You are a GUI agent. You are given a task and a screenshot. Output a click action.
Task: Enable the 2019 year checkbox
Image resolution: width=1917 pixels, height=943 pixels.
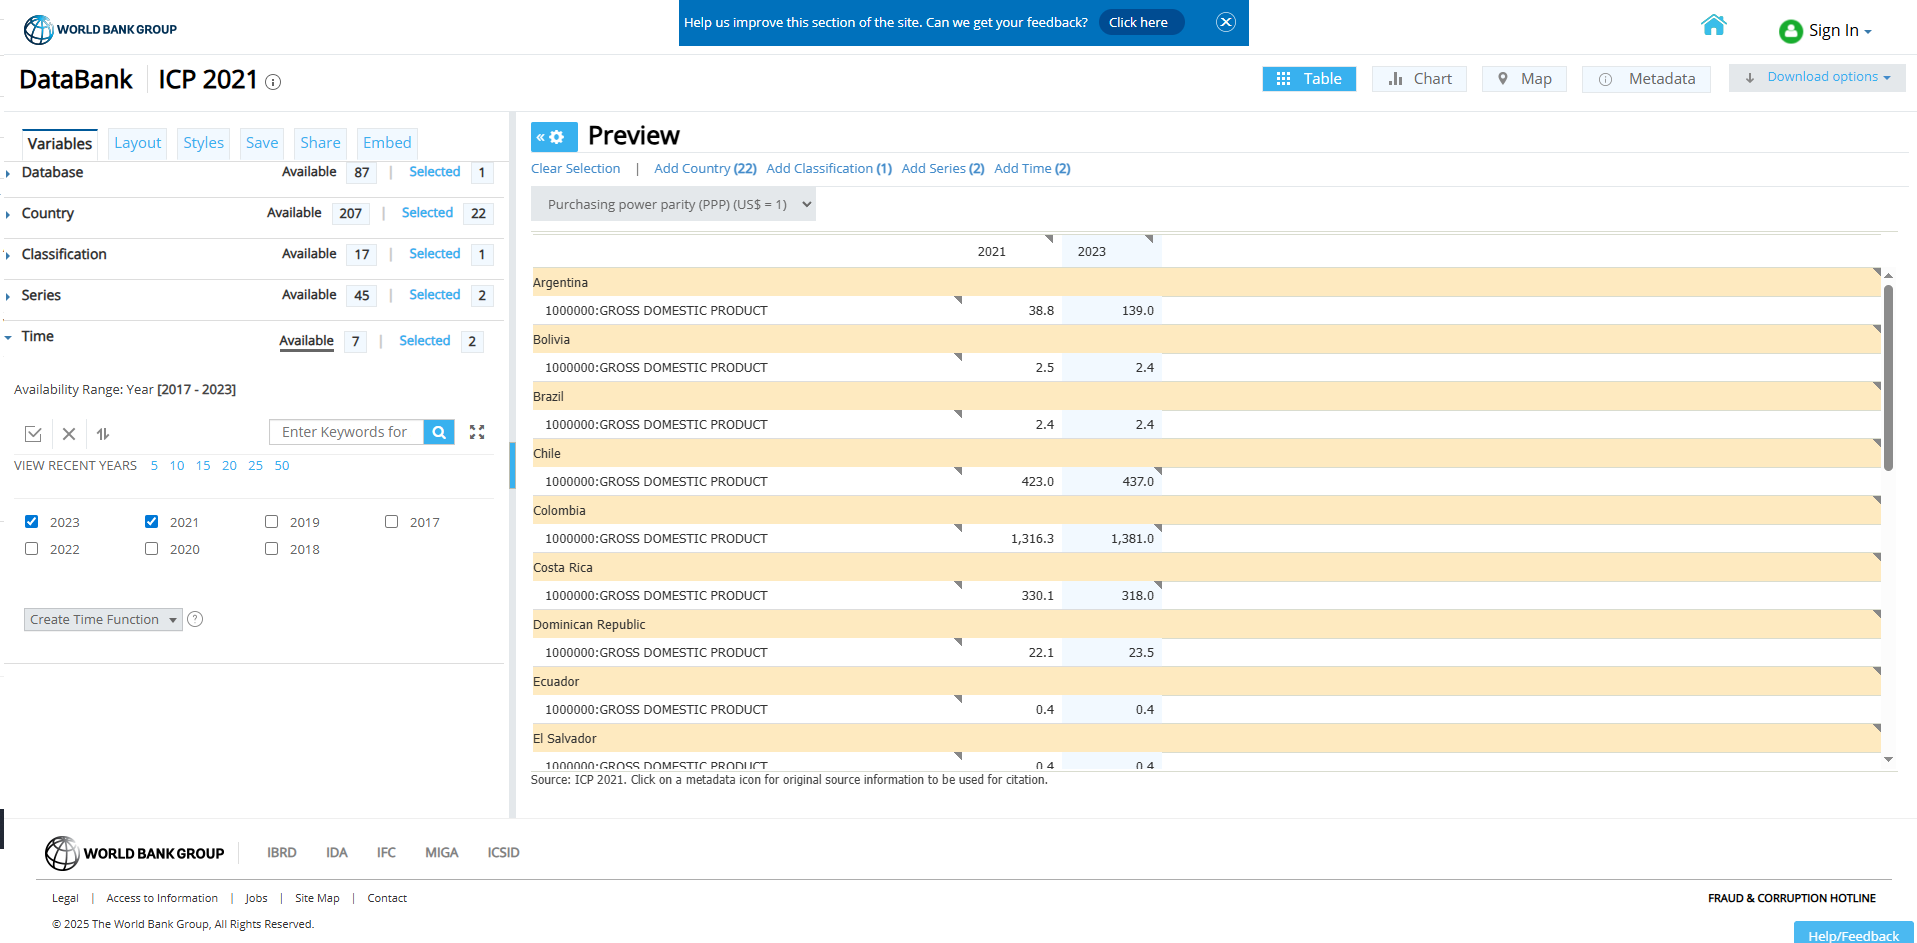point(272,521)
